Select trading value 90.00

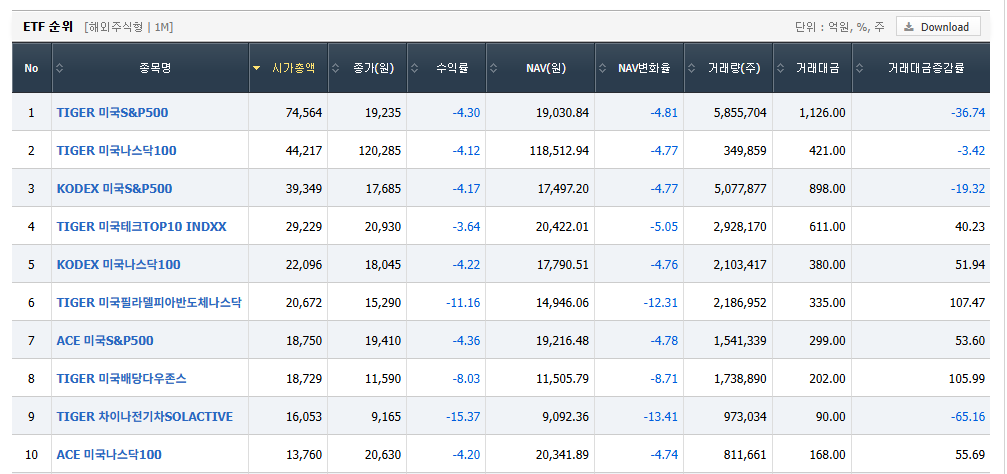pos(830,416)
